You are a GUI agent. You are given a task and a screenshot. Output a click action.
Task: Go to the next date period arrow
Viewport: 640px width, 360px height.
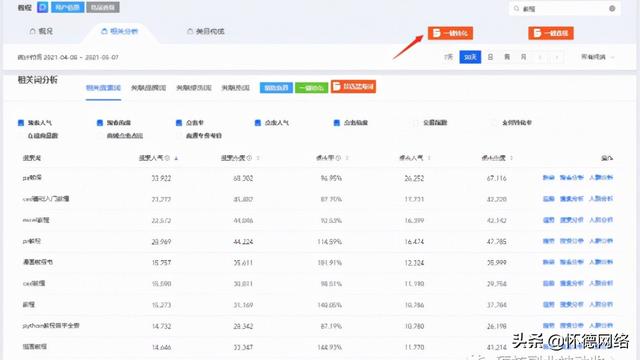pyautogui.click(x=557, y=58)
